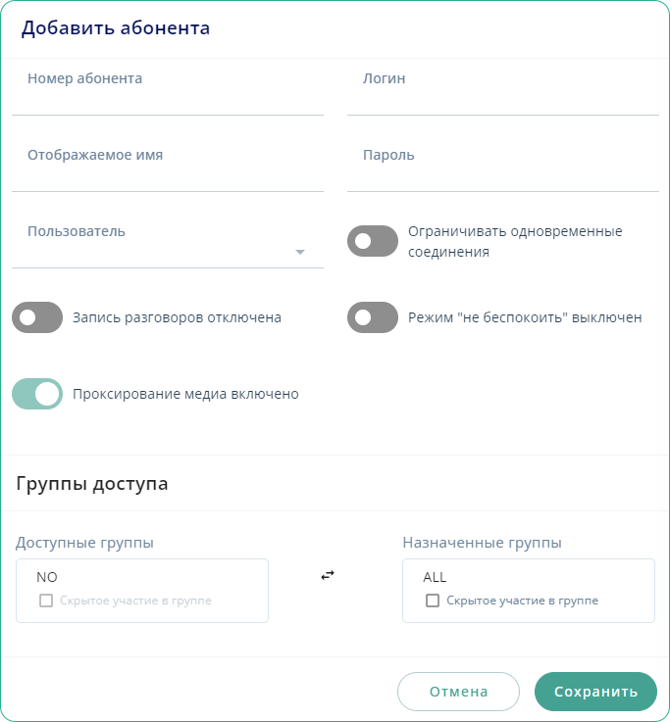
Task: Click the group transfer arrows icon
Action: click(327, 575)
